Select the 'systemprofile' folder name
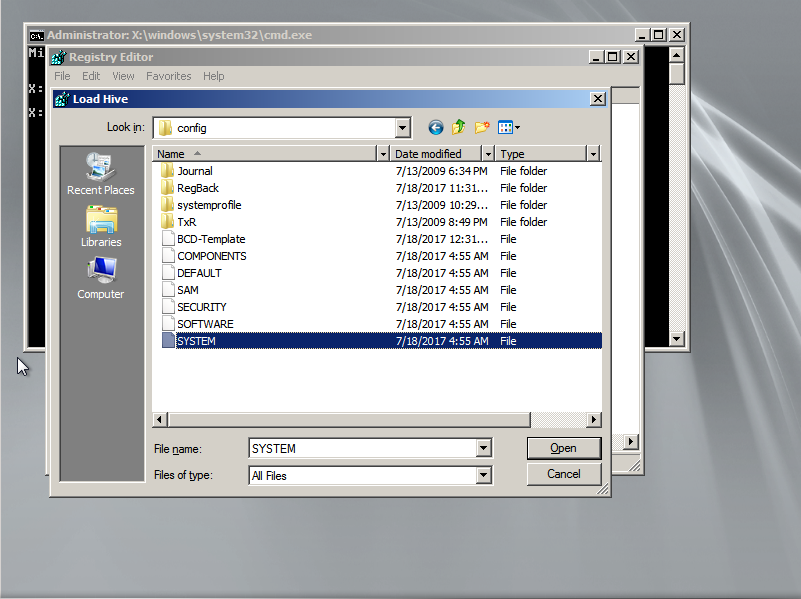This screenshot has height=599, width=801. [x=209, y=205]
